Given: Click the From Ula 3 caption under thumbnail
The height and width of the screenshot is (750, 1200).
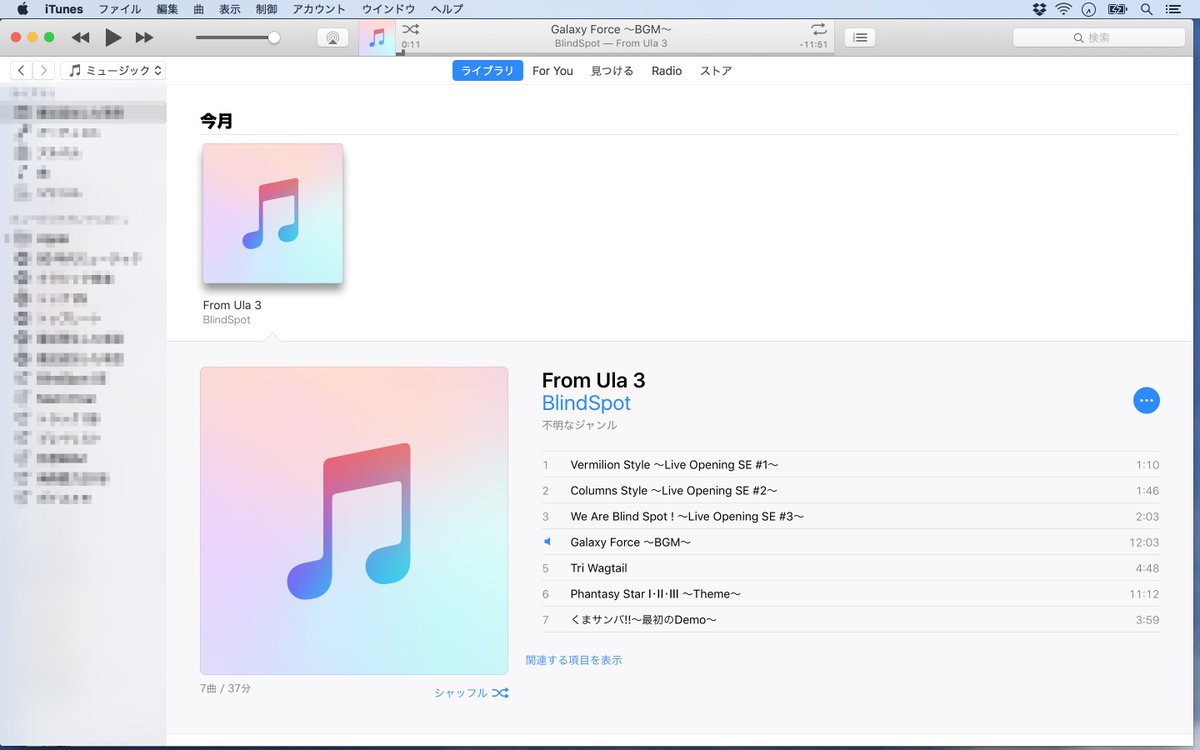Looking at the screenshot, I should tap(232, 305).
